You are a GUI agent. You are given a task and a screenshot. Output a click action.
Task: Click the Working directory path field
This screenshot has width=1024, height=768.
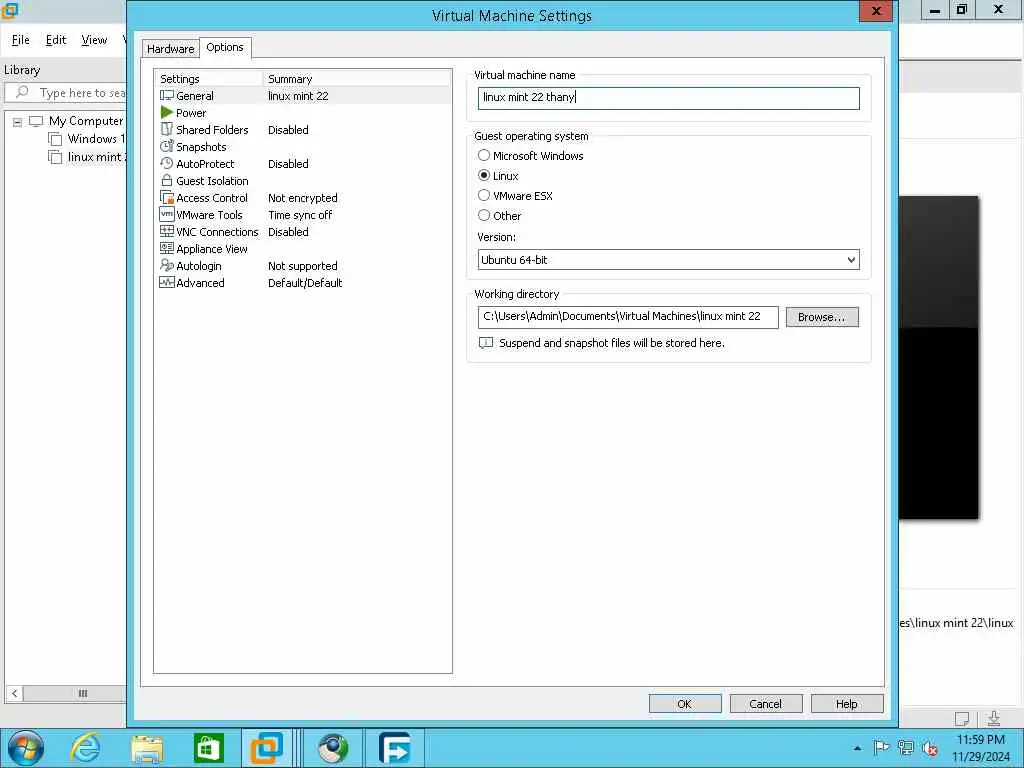[628, 317]
